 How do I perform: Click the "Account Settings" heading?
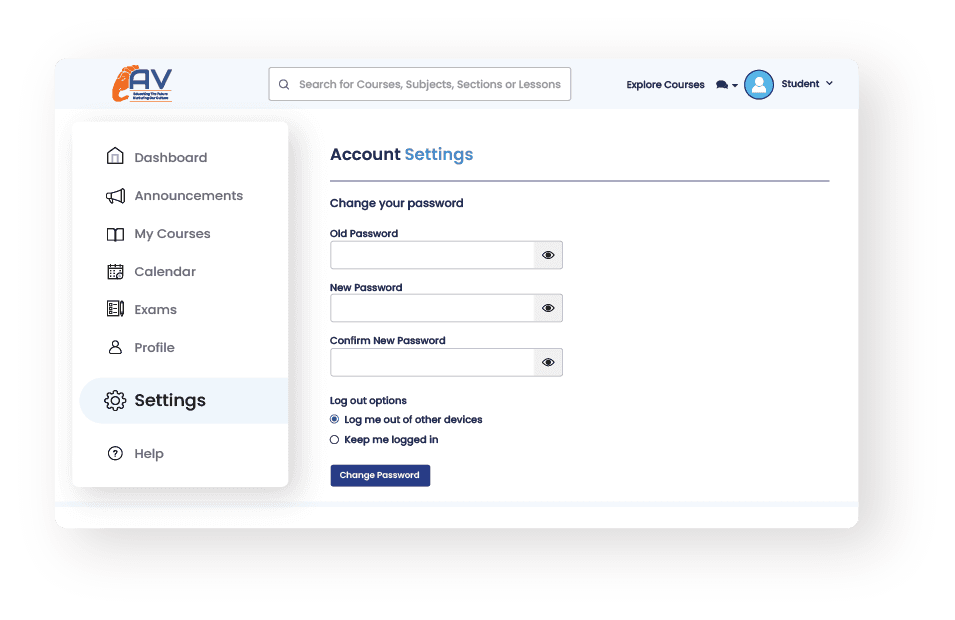tap(401, 155)
